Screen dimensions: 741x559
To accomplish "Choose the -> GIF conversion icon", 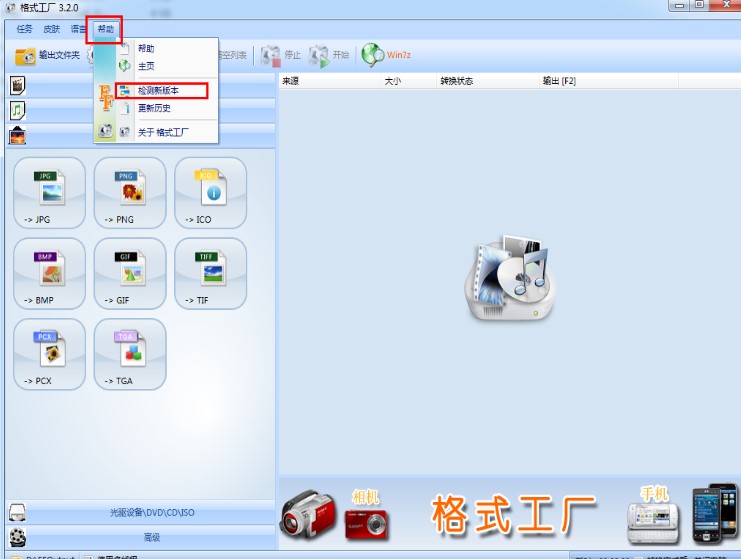I will click(130, 274).
